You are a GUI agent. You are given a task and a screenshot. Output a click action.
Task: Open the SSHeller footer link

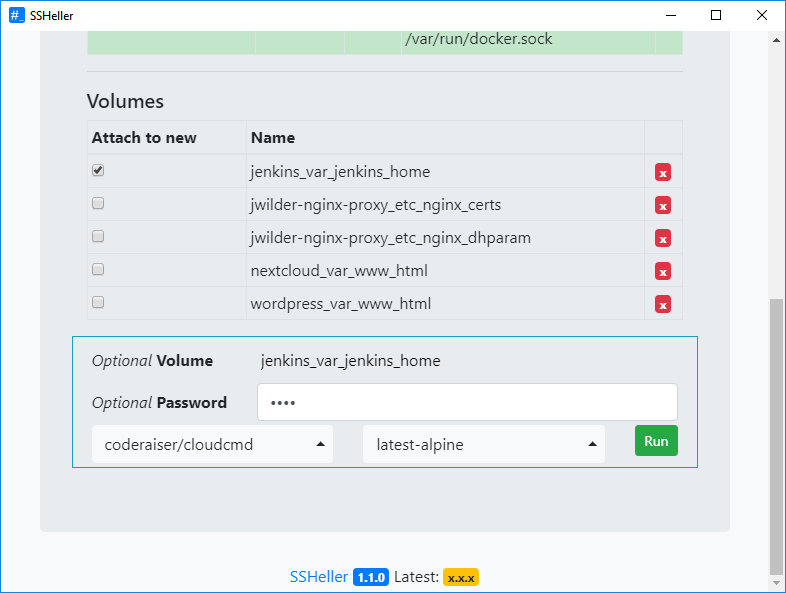tap(319, 577)
